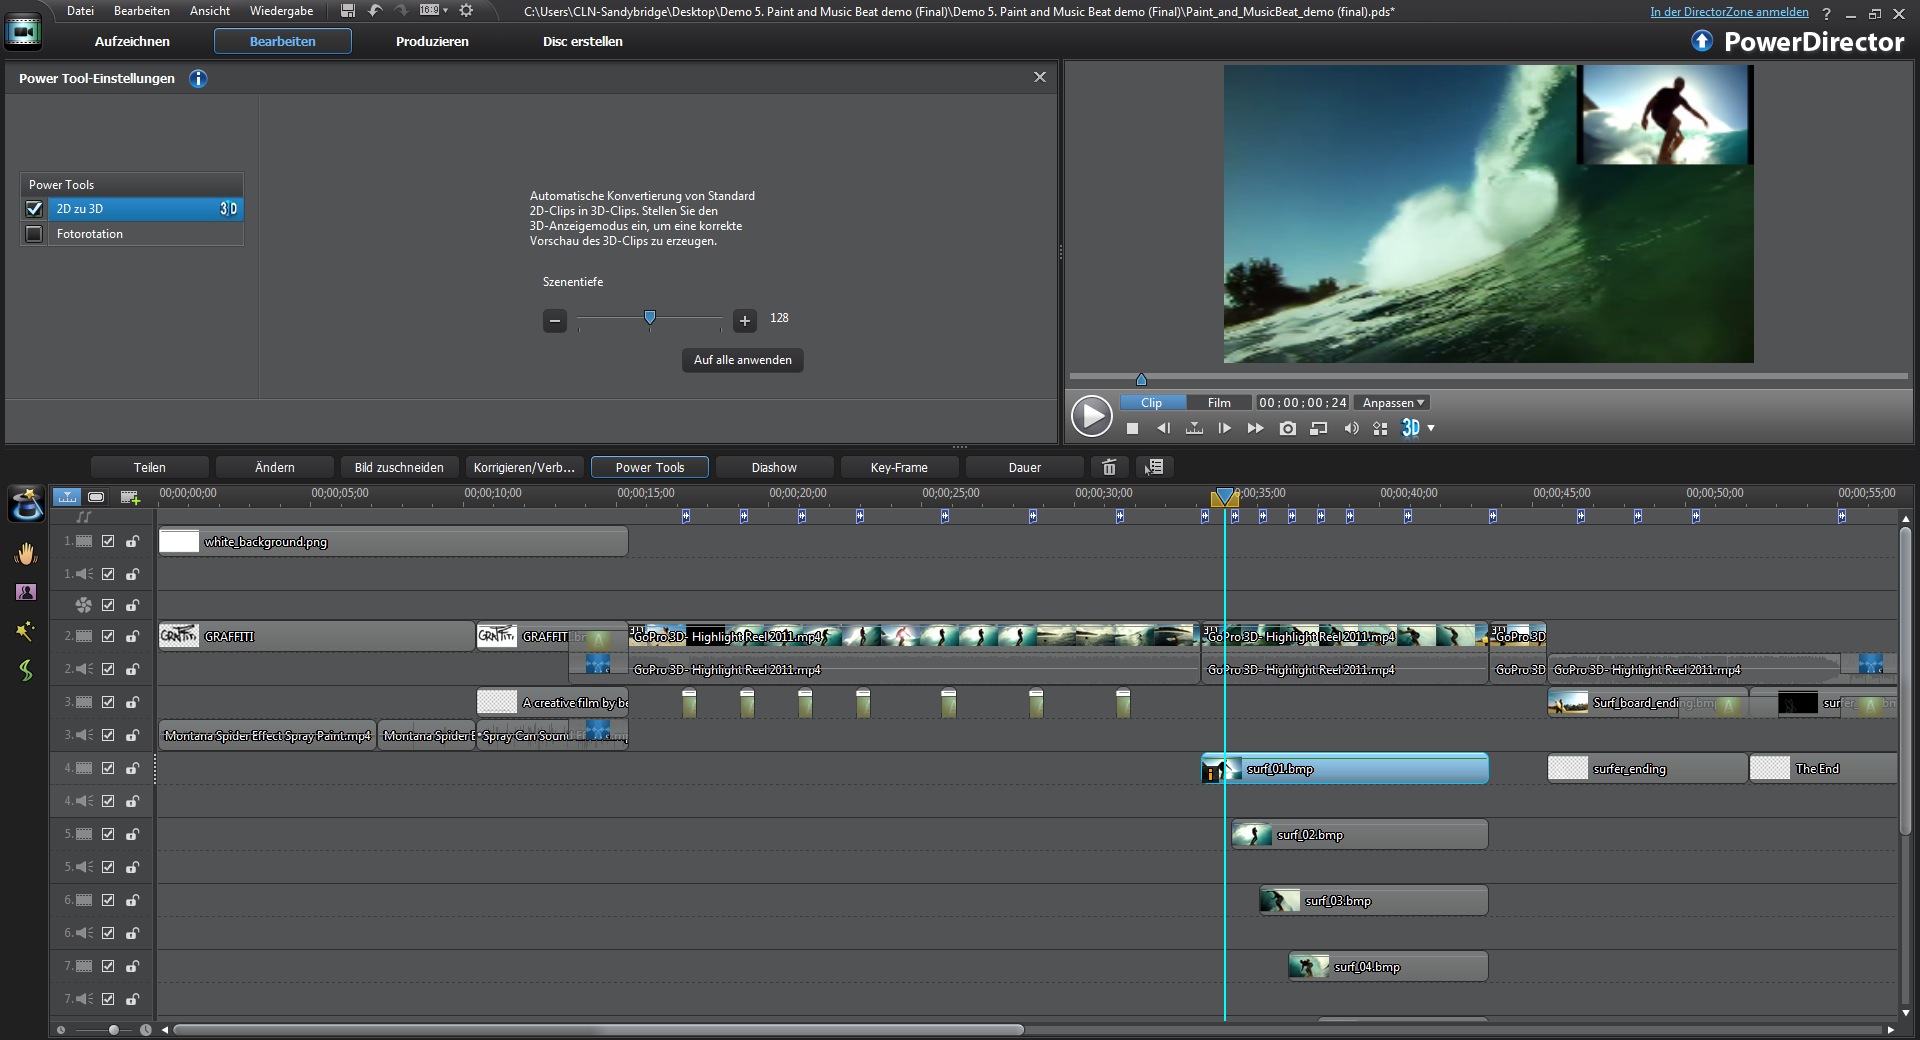Open the 3D display configuration dropdown arrow
Image resolution: width=1920 pixels, height=1040 pixels.
click(1431, 428)
